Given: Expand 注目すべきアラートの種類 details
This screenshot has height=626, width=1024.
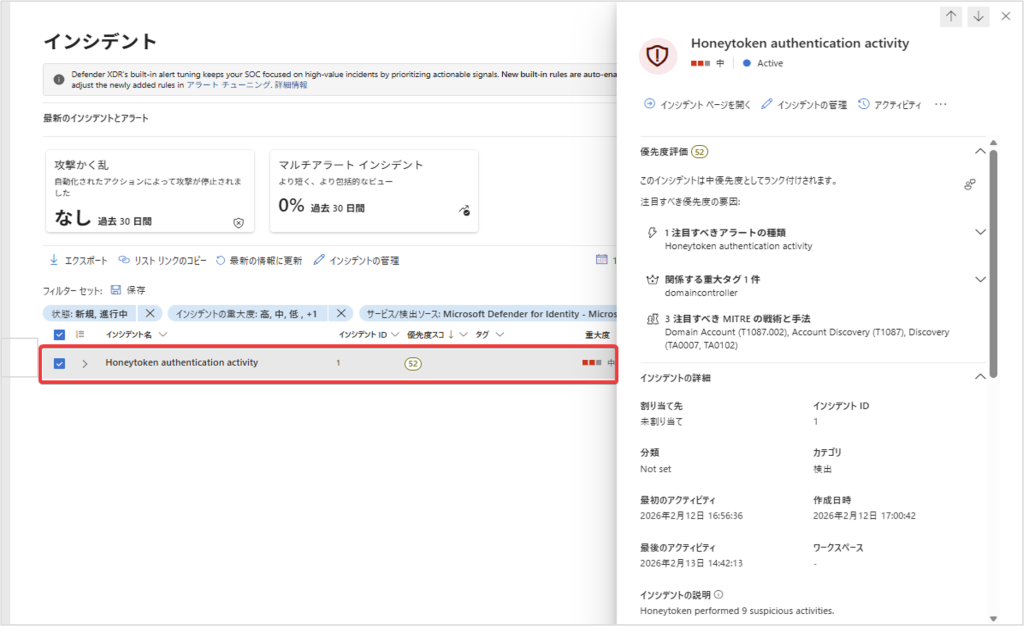Looking at the screenshot, I should tap(980, 232).
